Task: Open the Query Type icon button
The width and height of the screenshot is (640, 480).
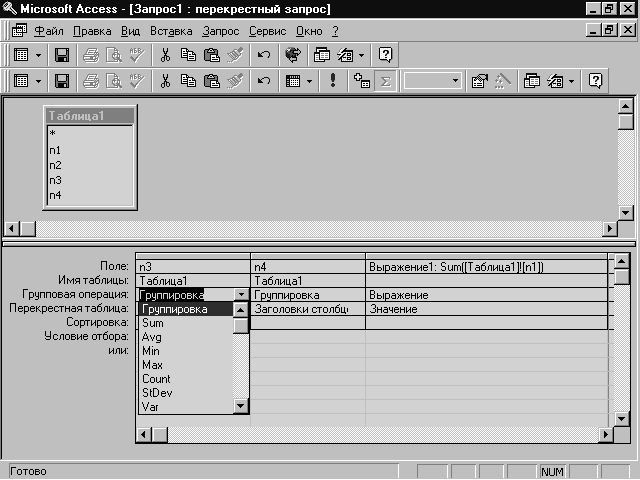Action: [x=293, y=81]
